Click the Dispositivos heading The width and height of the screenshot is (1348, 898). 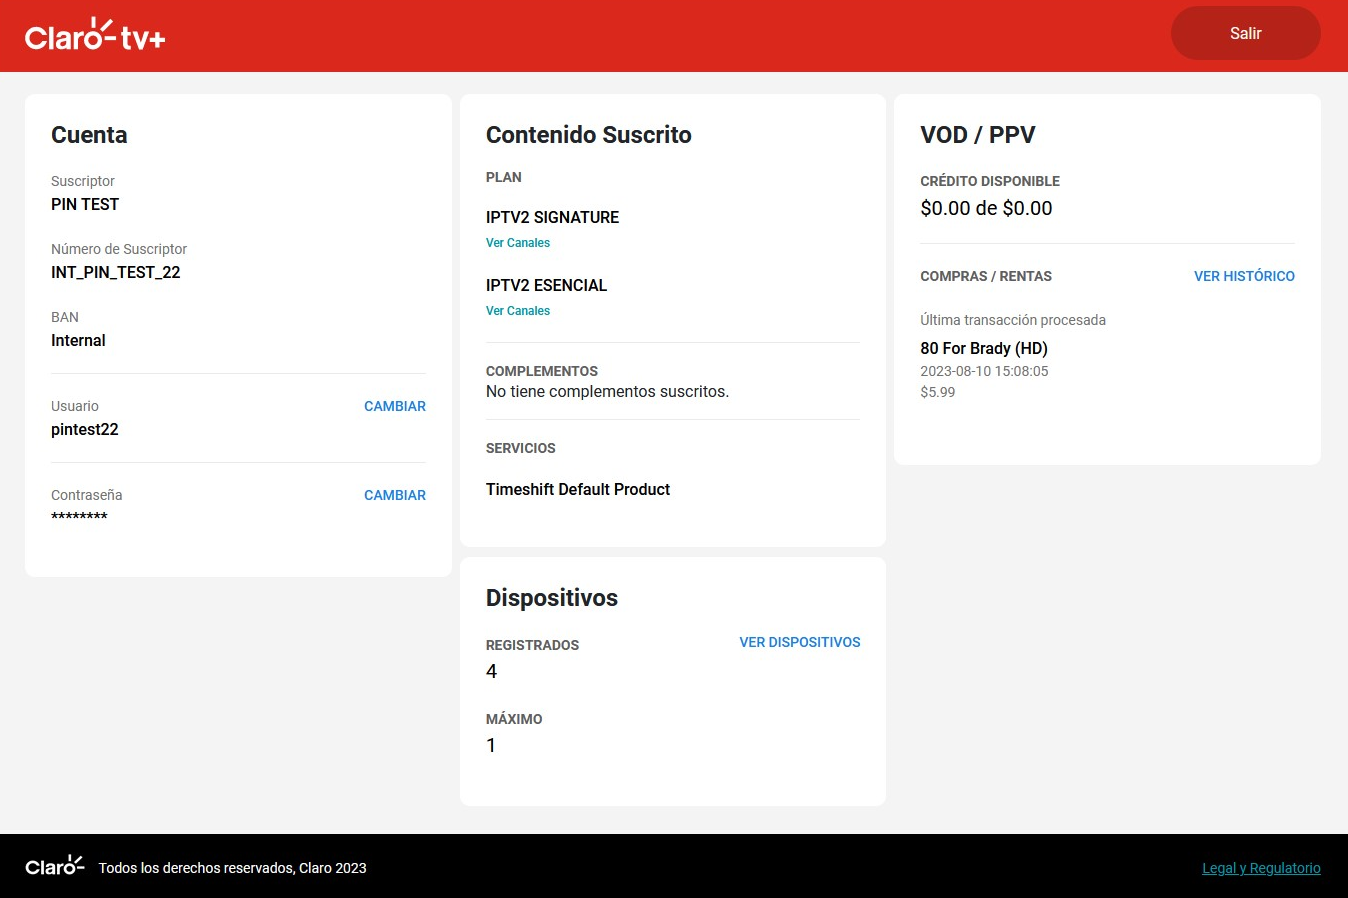(x=552, y=598)
